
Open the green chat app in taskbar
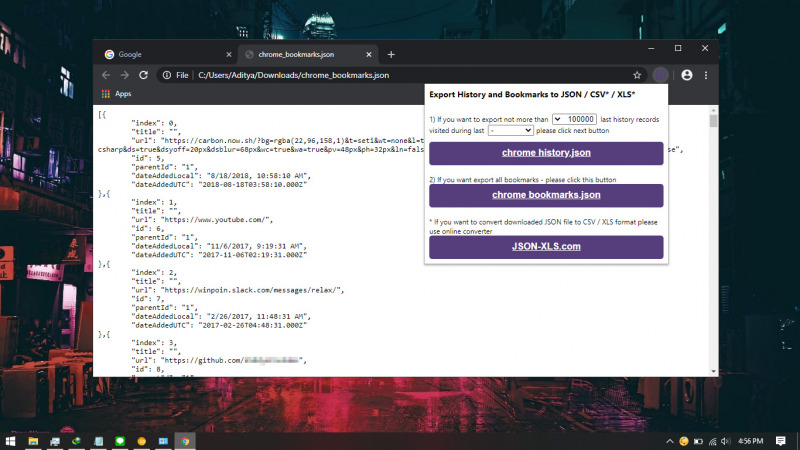(120, 441)
